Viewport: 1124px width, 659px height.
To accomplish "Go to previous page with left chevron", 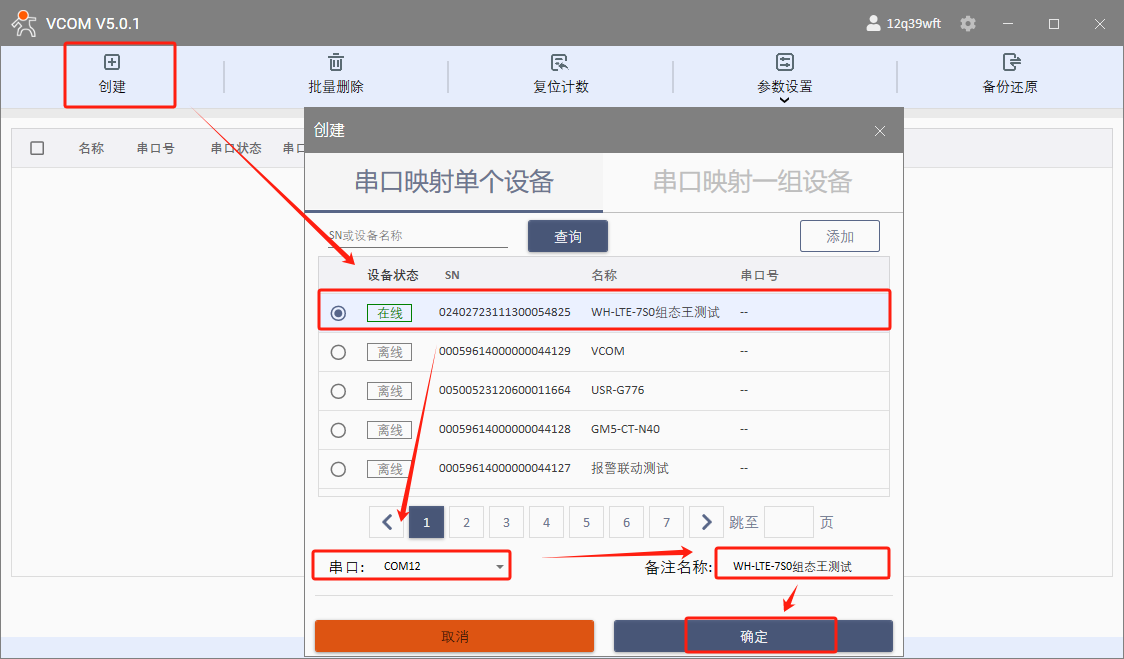I will point(386,522).
